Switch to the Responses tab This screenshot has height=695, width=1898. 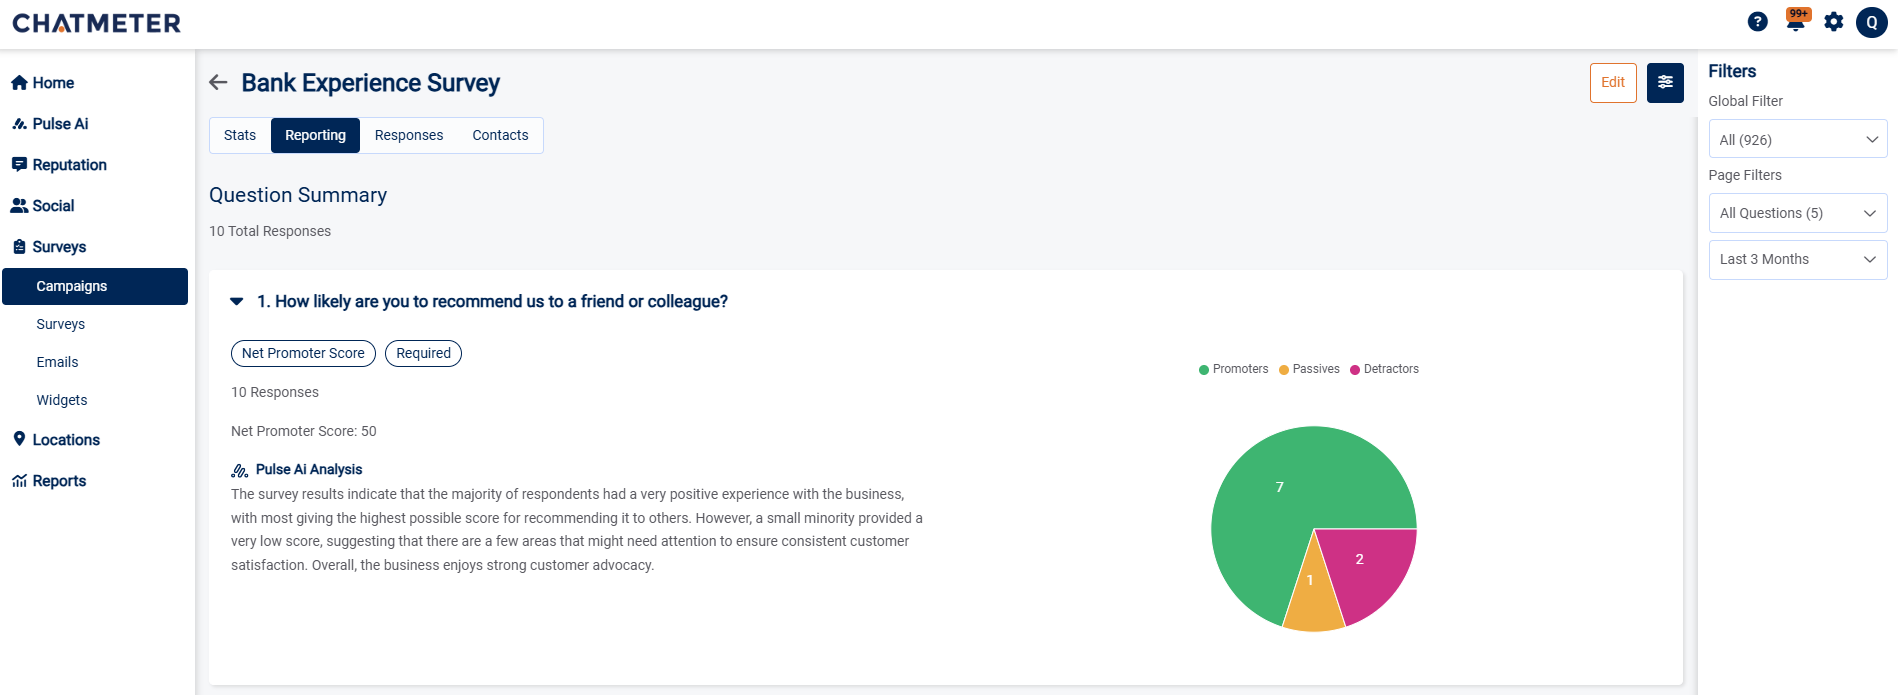[x=409, y=135]
